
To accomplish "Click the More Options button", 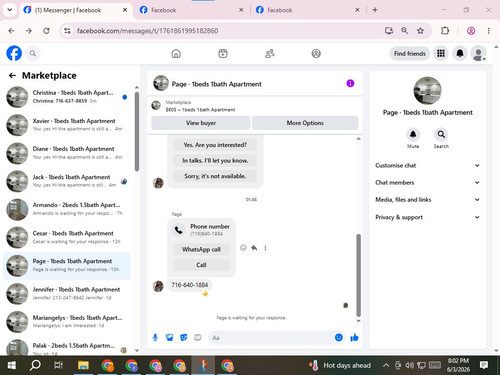I will tap(305, 123).
